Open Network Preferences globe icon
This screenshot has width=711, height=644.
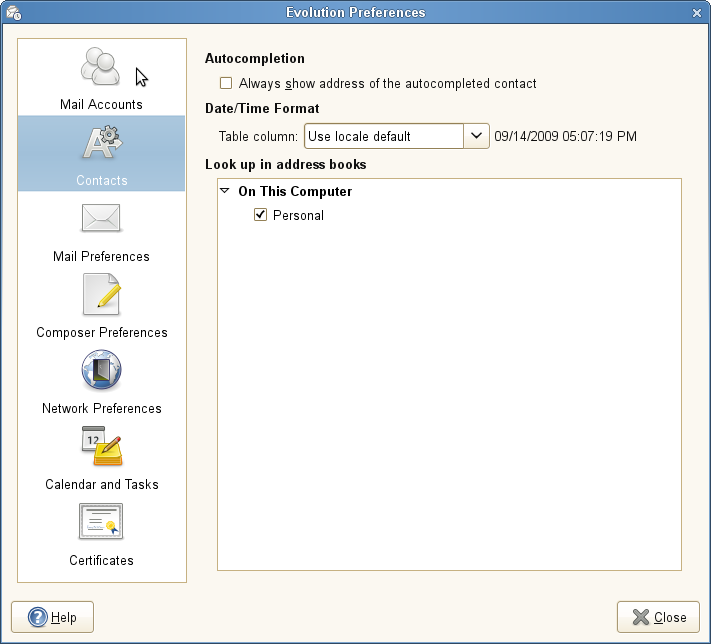click(101, 370)
